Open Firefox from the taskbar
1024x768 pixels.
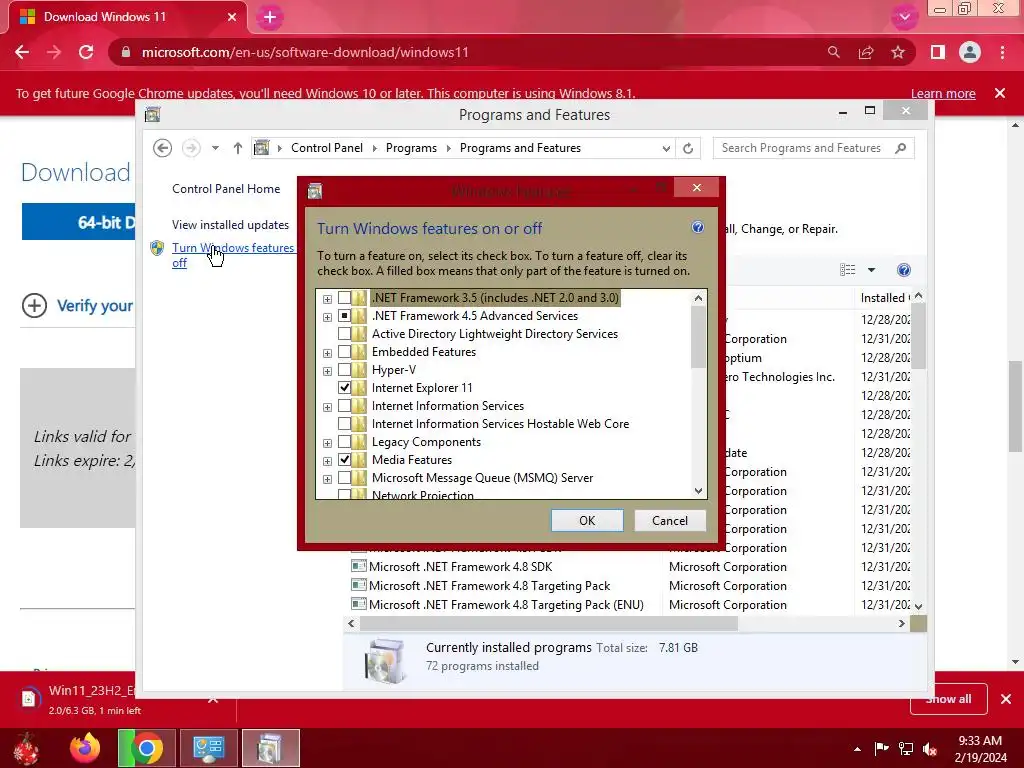(86, 748)
